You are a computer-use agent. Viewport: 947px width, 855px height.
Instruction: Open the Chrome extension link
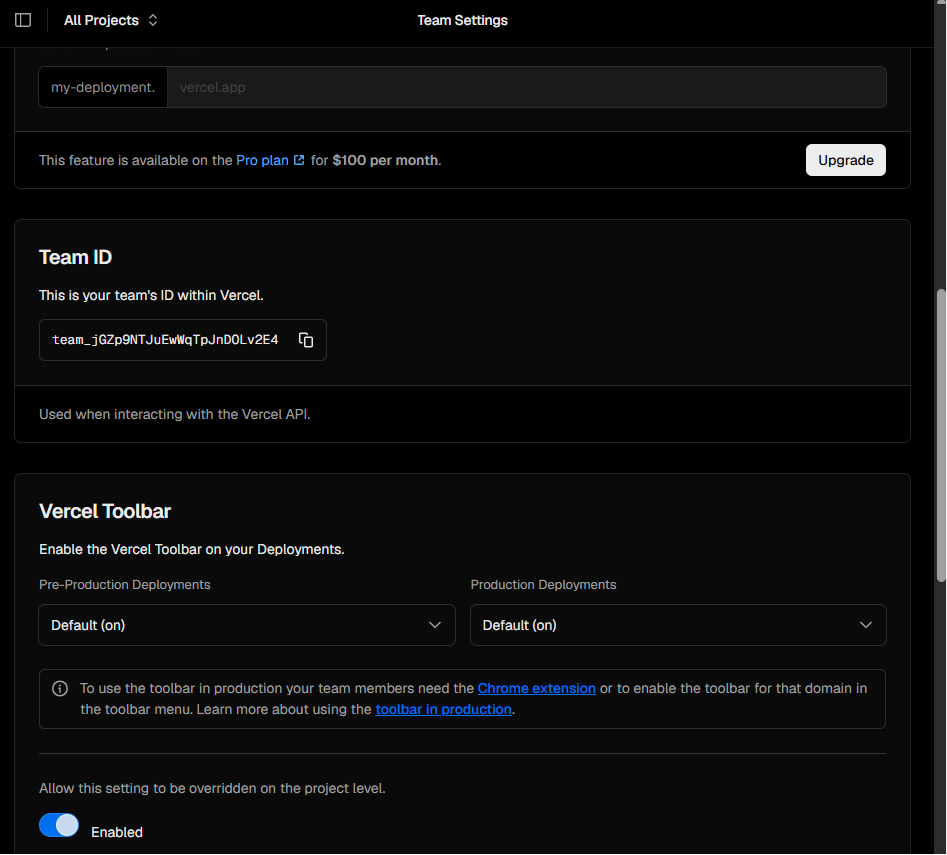point(536,689)
